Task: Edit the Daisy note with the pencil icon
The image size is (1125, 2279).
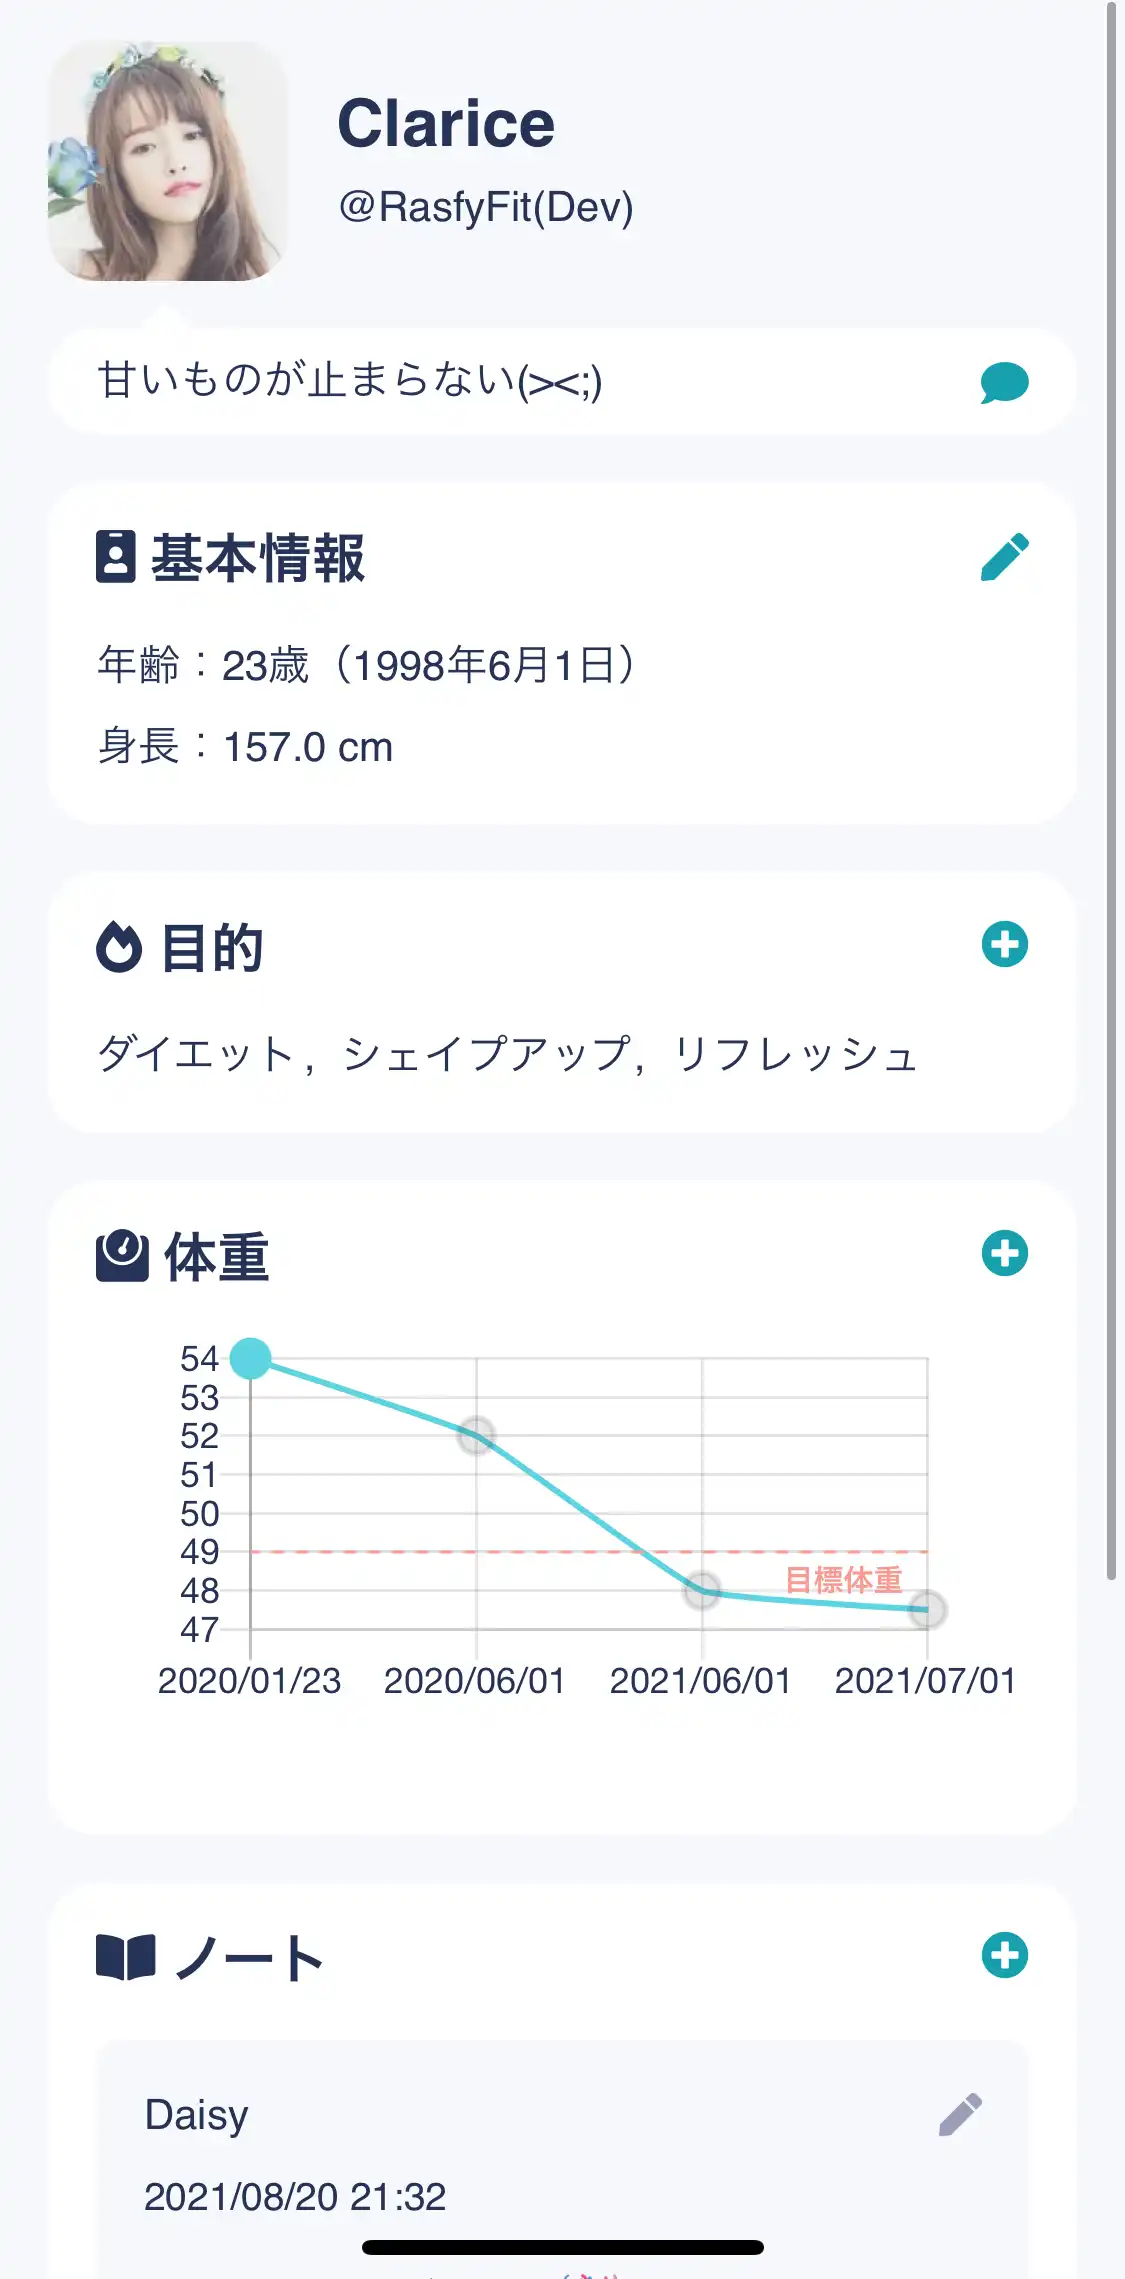Action: click(x=961, y=2114)
